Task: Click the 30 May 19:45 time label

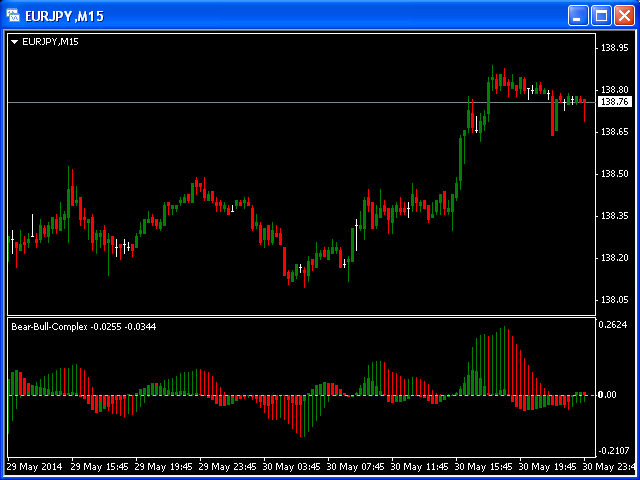Action: coord(548,466)
